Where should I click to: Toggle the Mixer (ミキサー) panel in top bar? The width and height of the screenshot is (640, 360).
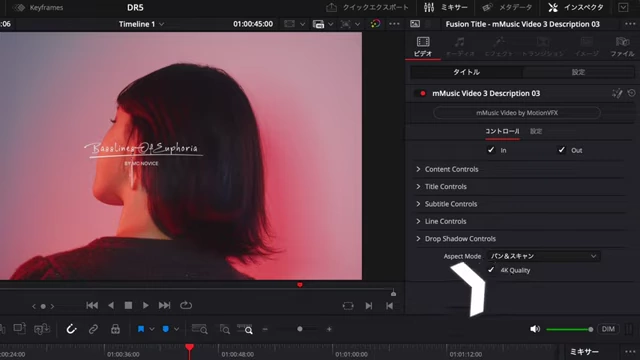click(446, 7)
